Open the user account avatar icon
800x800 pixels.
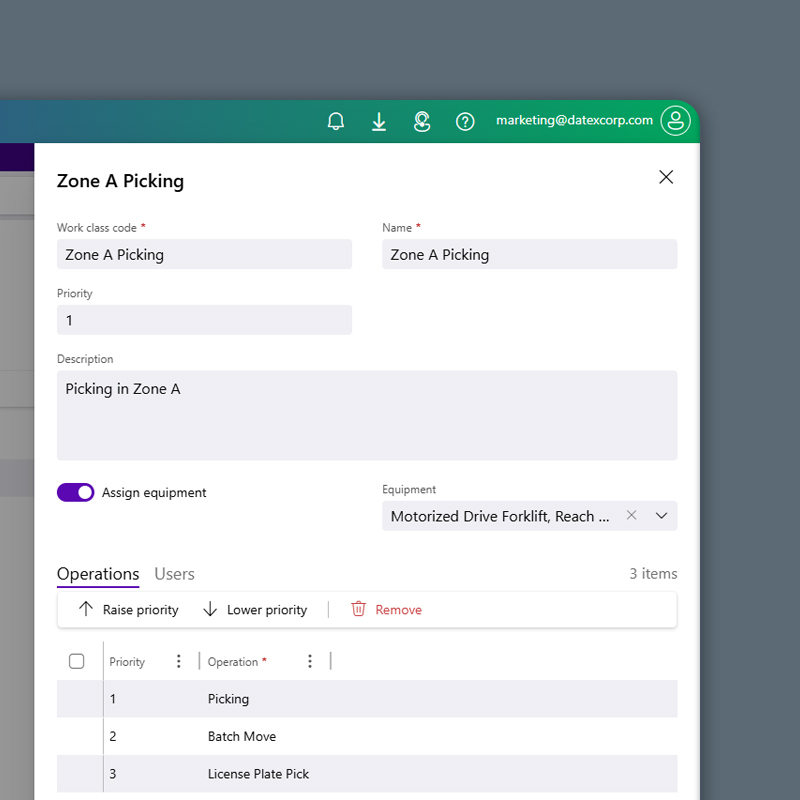pos(676,121)
